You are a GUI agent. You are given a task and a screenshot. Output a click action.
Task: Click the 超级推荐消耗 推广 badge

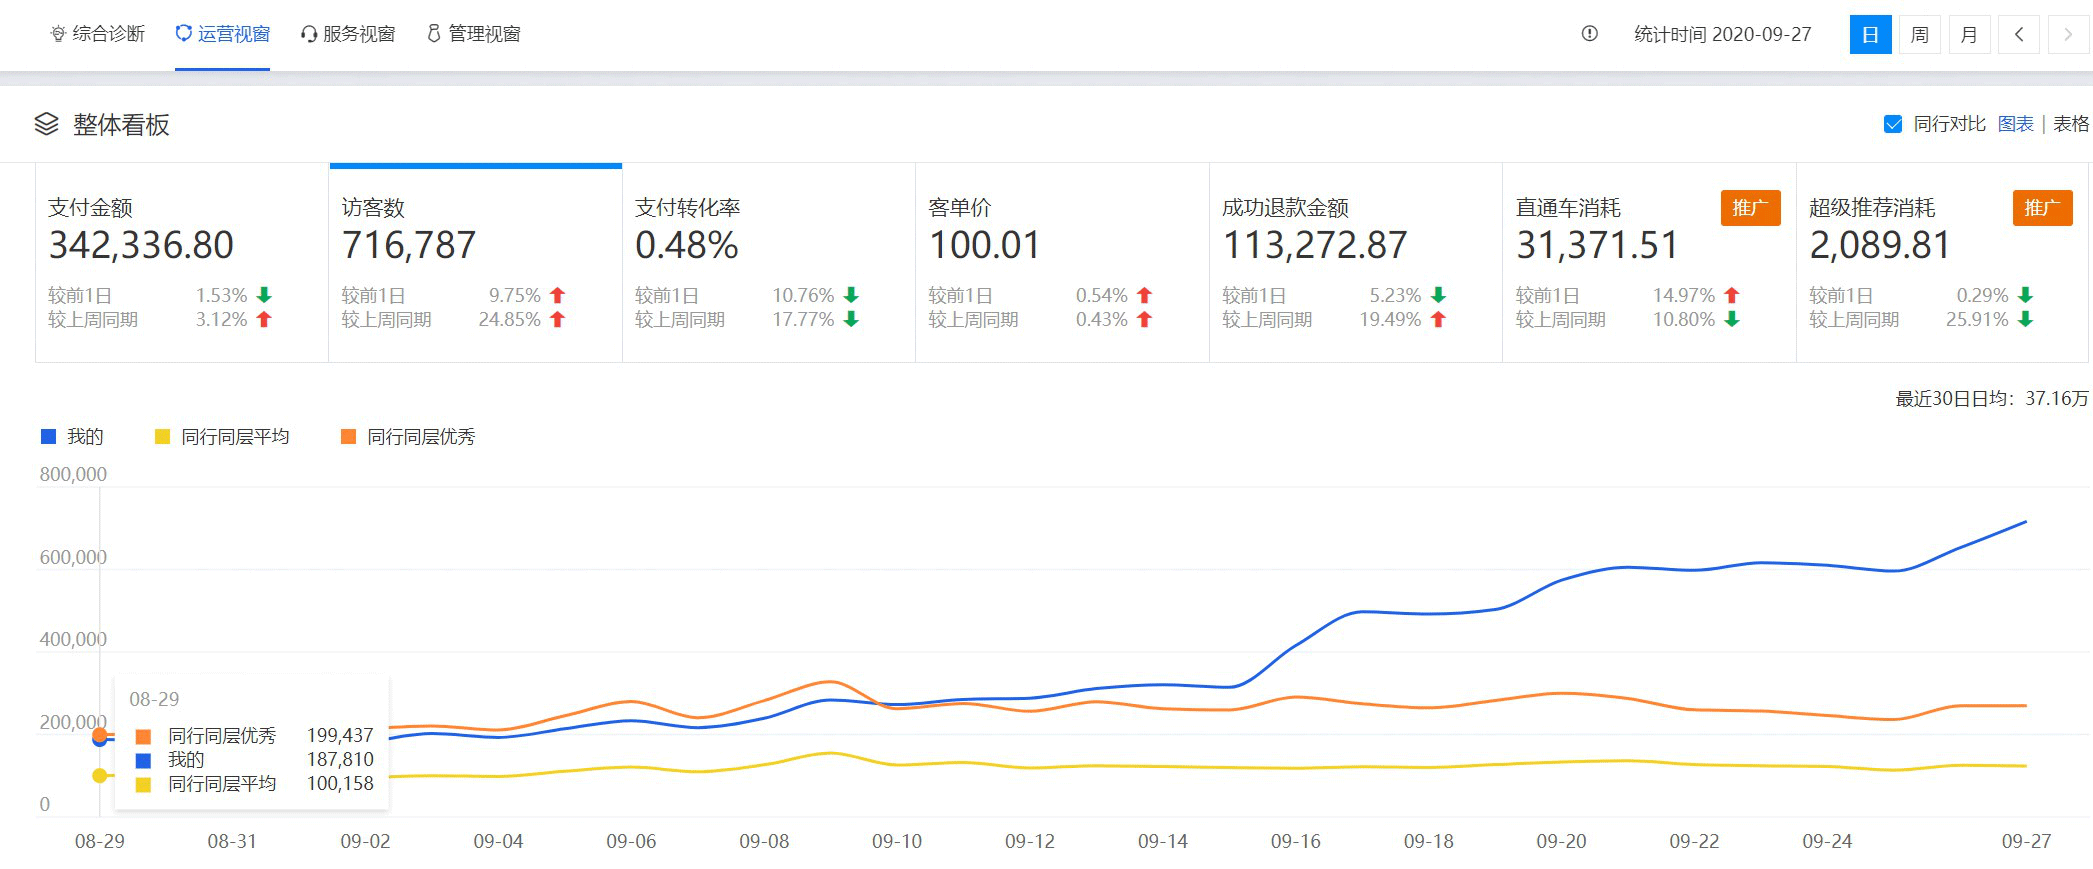click(x=2041, y=208)
